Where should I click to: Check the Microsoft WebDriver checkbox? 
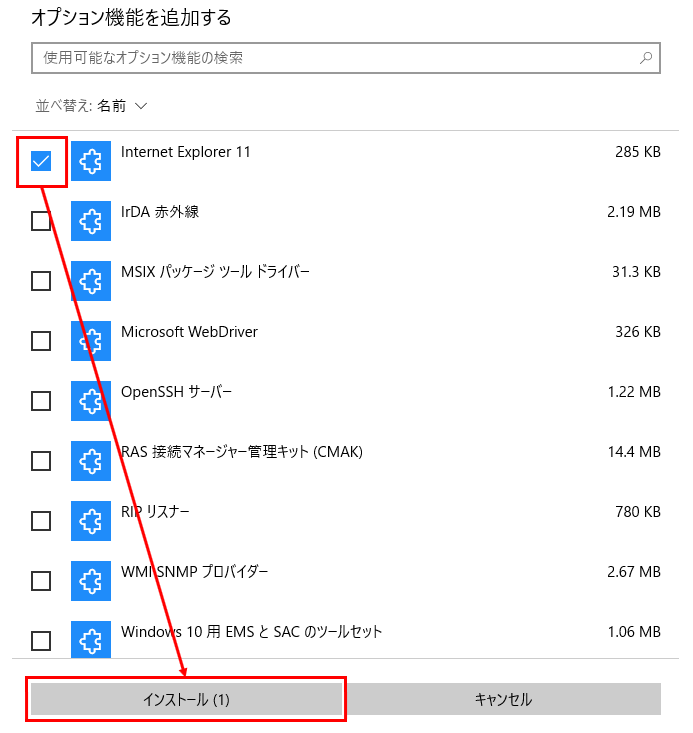coord(41,341)
